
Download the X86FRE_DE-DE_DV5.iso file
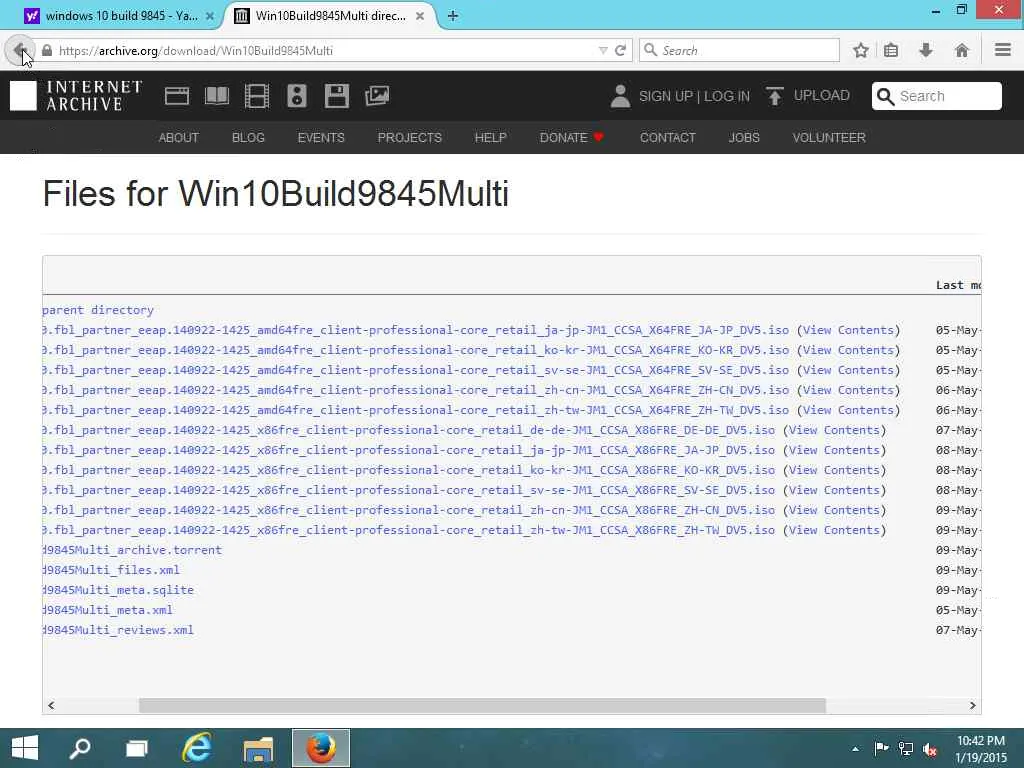(409, 430)
